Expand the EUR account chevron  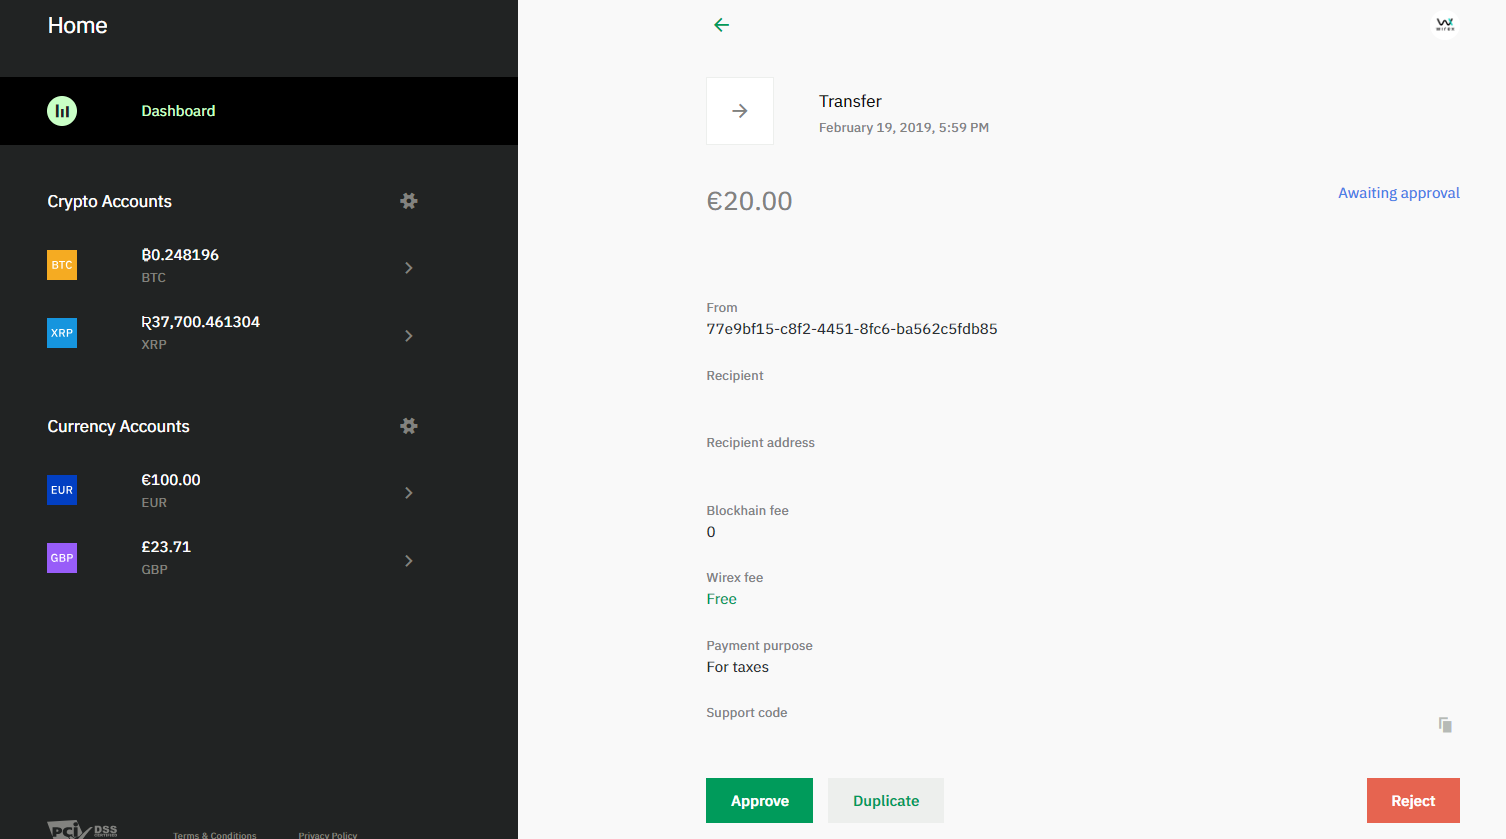[408, 493]
